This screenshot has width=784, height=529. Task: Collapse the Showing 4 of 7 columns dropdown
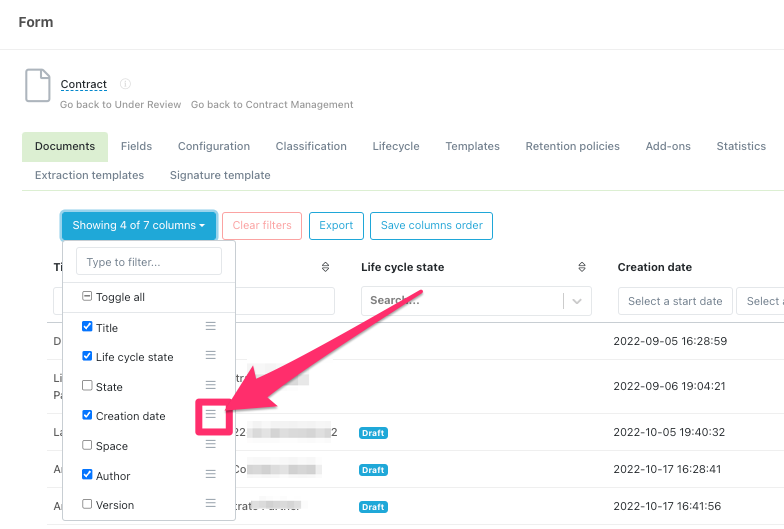pyautogui.click(x=138, y=225)
